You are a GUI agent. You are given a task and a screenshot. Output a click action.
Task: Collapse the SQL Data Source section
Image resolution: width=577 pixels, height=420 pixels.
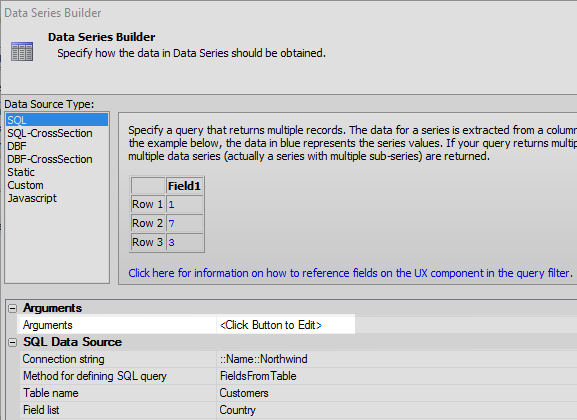click(13, 342)
